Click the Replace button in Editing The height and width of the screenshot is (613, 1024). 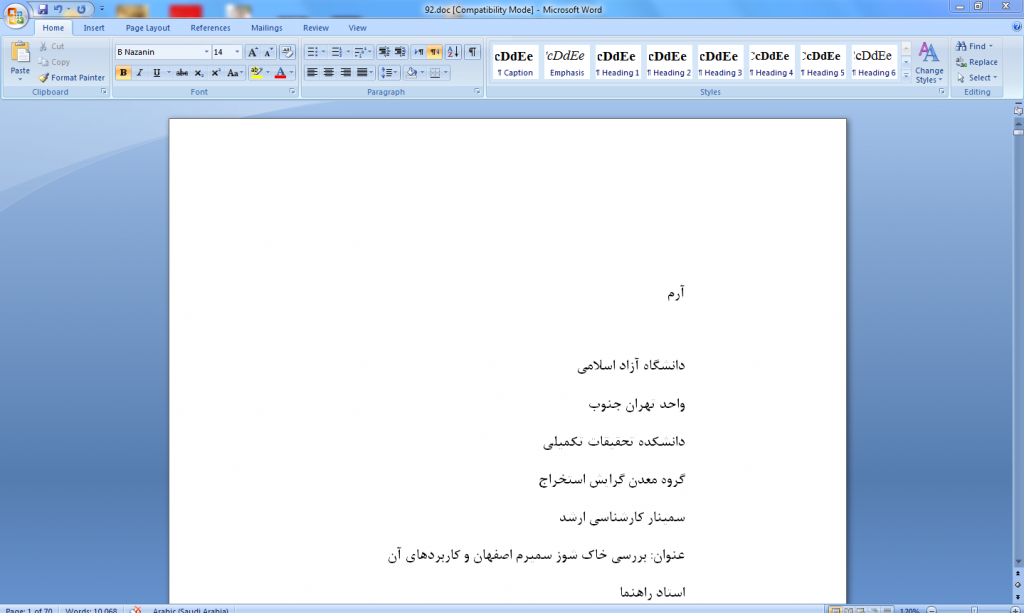point(976,62)
